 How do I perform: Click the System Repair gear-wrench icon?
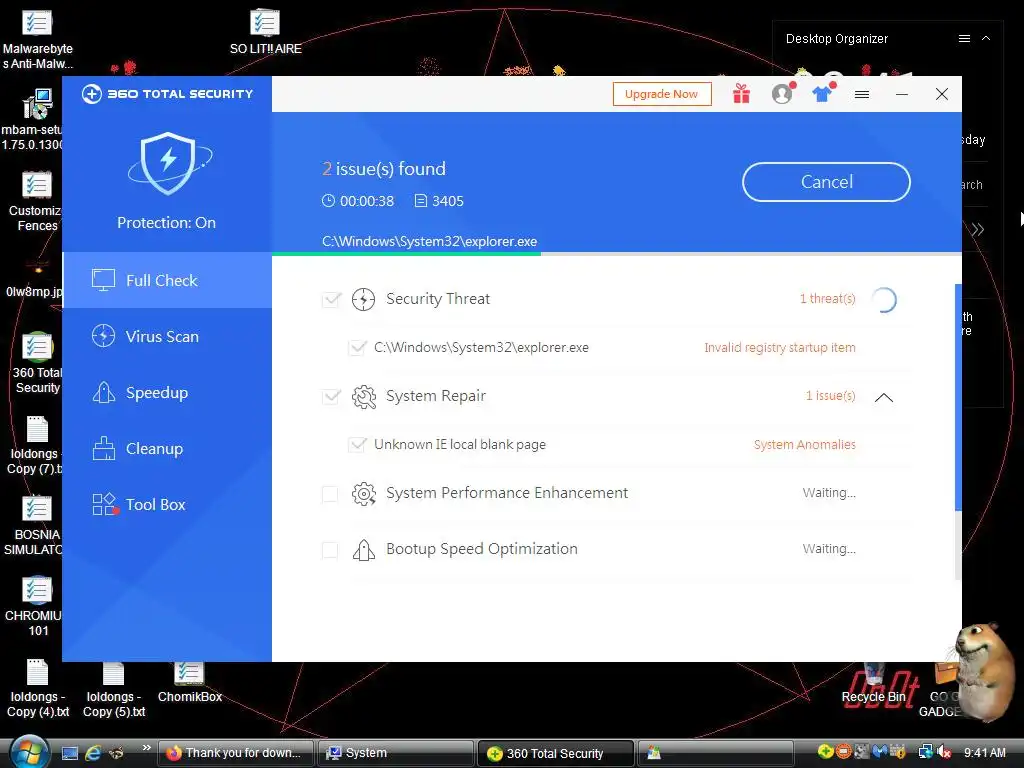364,396
